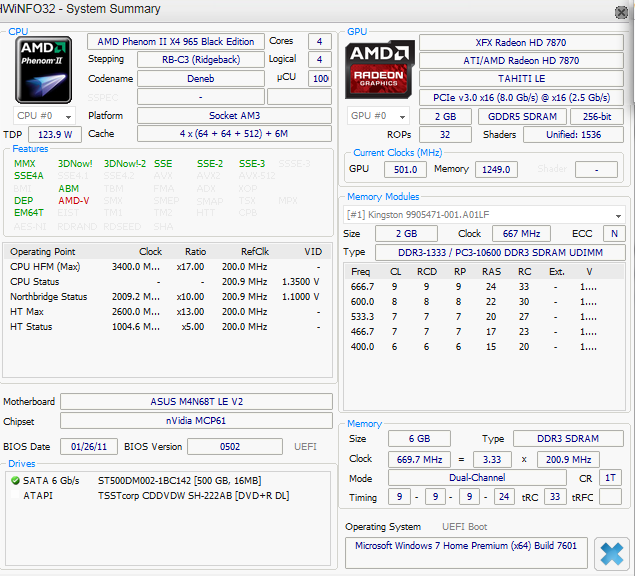Select the 533.3 frequency timing row
This screenshot has width=635, height=576.
click(484, 317)
